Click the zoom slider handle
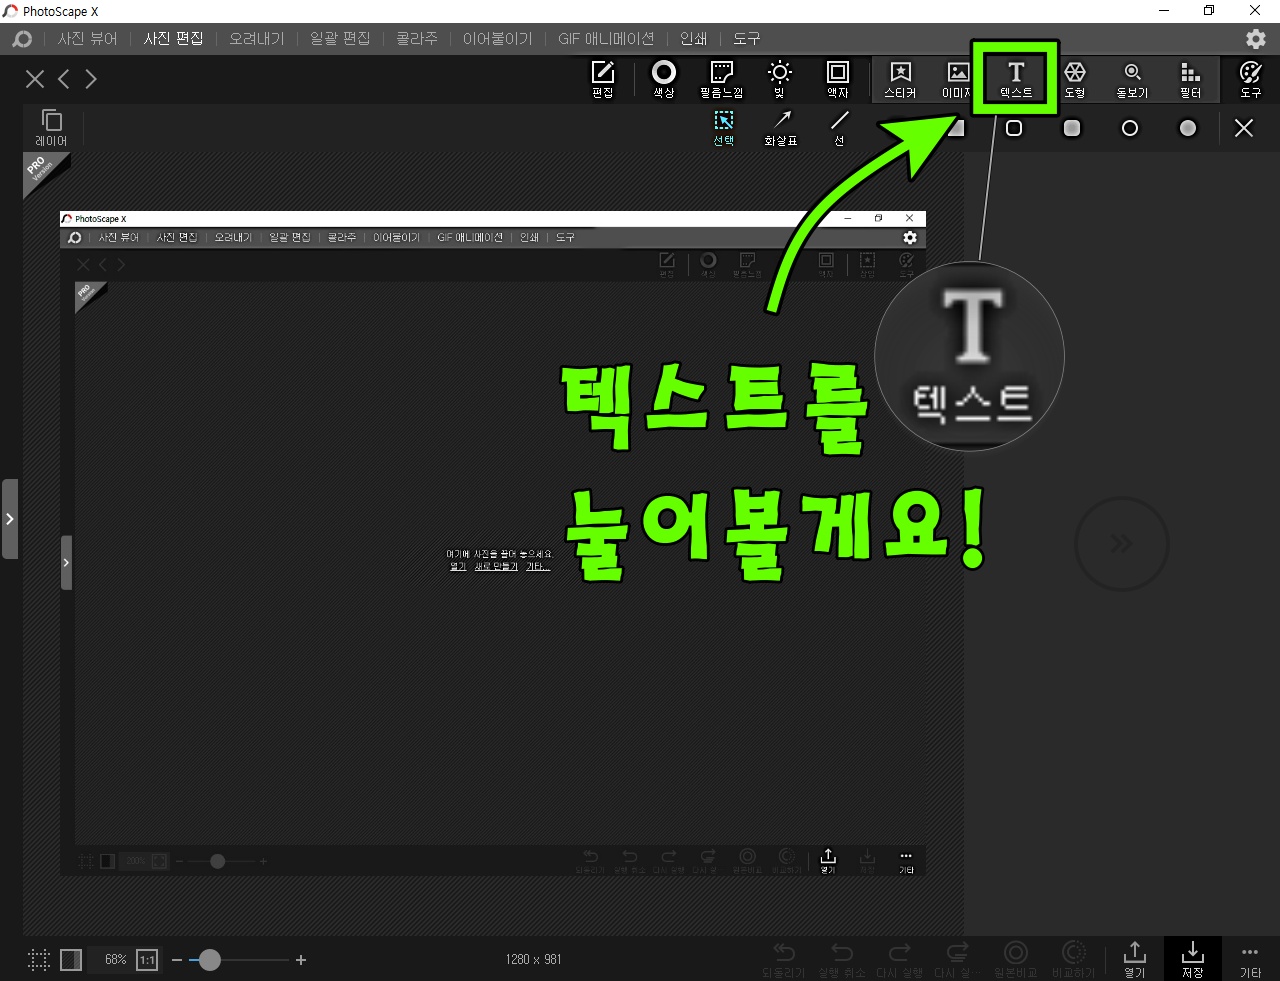1280x981 pixels. tap(209, 960)
